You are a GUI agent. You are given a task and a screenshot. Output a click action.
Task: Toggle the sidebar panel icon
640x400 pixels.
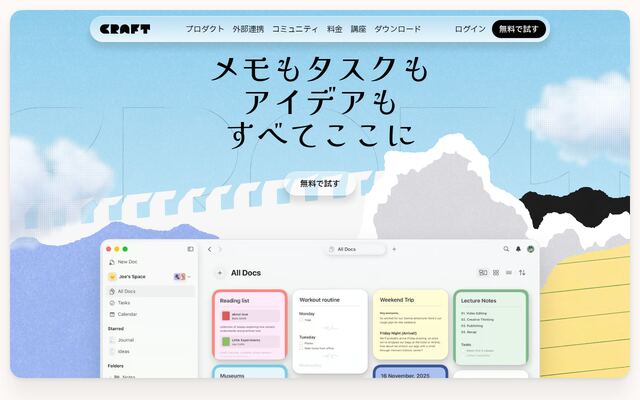(x=190, y=249)
